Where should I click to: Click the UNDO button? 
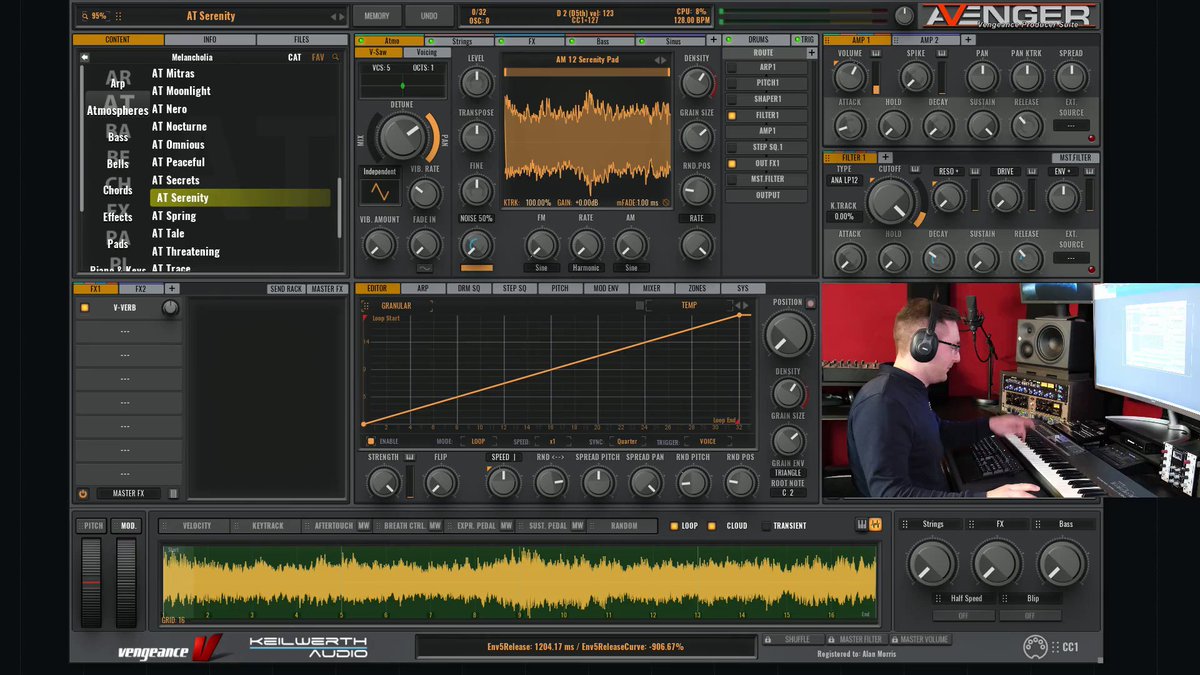pos(429,16)
